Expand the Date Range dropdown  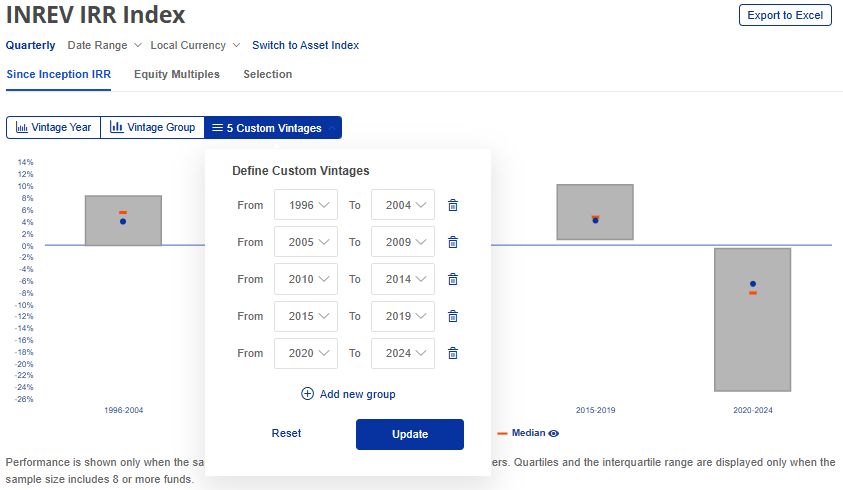coord(104,45)
